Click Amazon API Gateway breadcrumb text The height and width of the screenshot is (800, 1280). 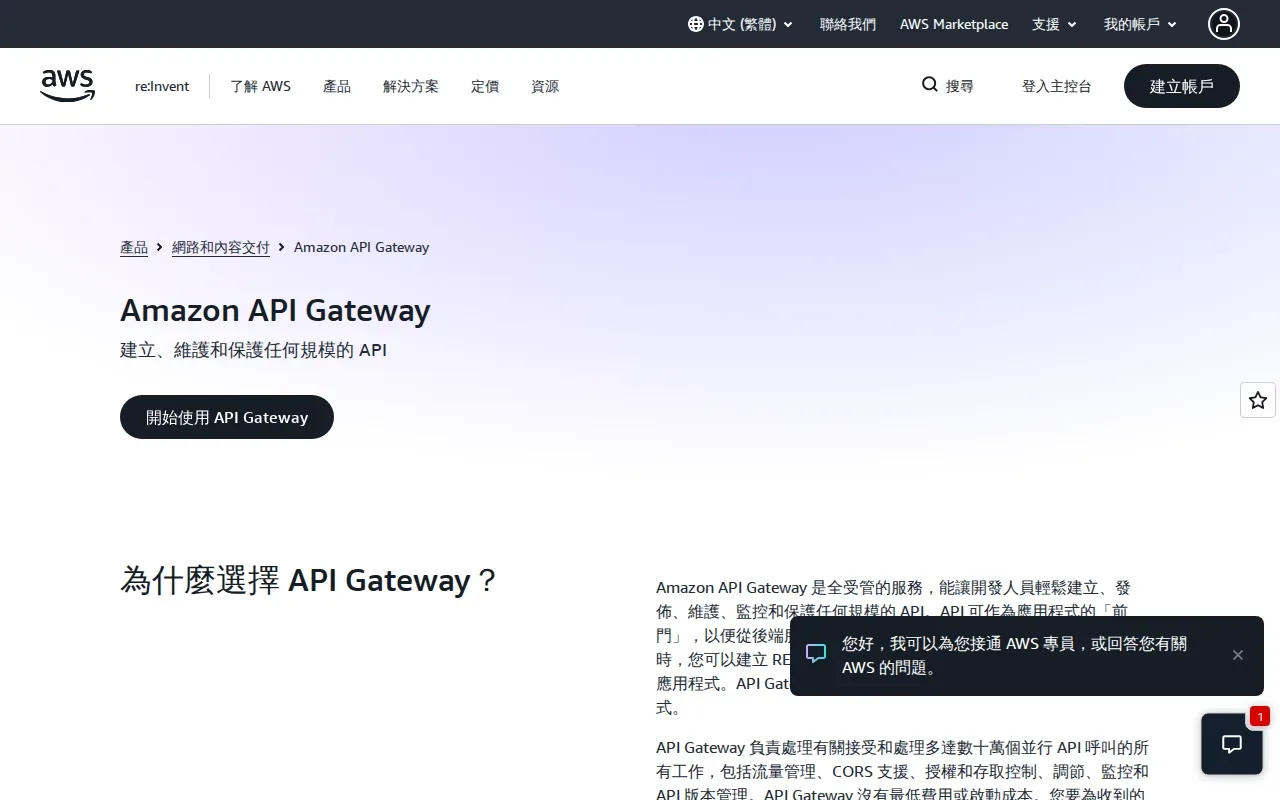click(361, 247)
